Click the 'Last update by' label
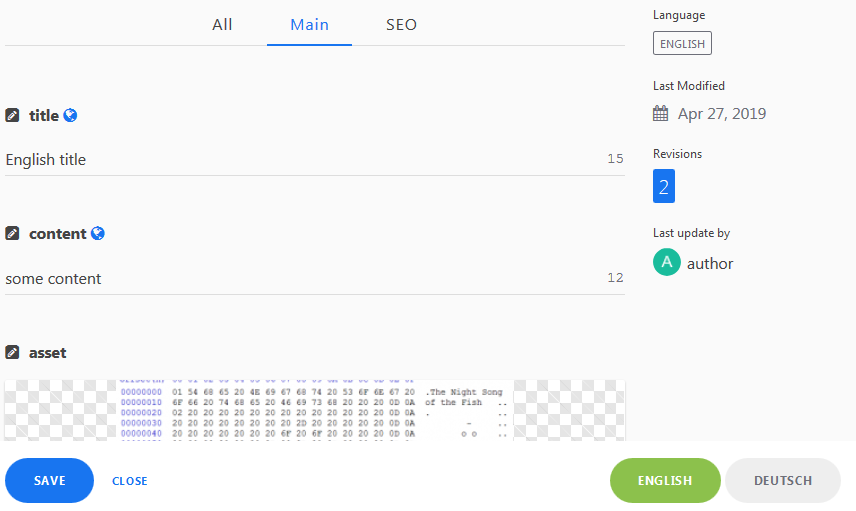Image resolution: width=856 pixels, height=511 pixels. 691,233
